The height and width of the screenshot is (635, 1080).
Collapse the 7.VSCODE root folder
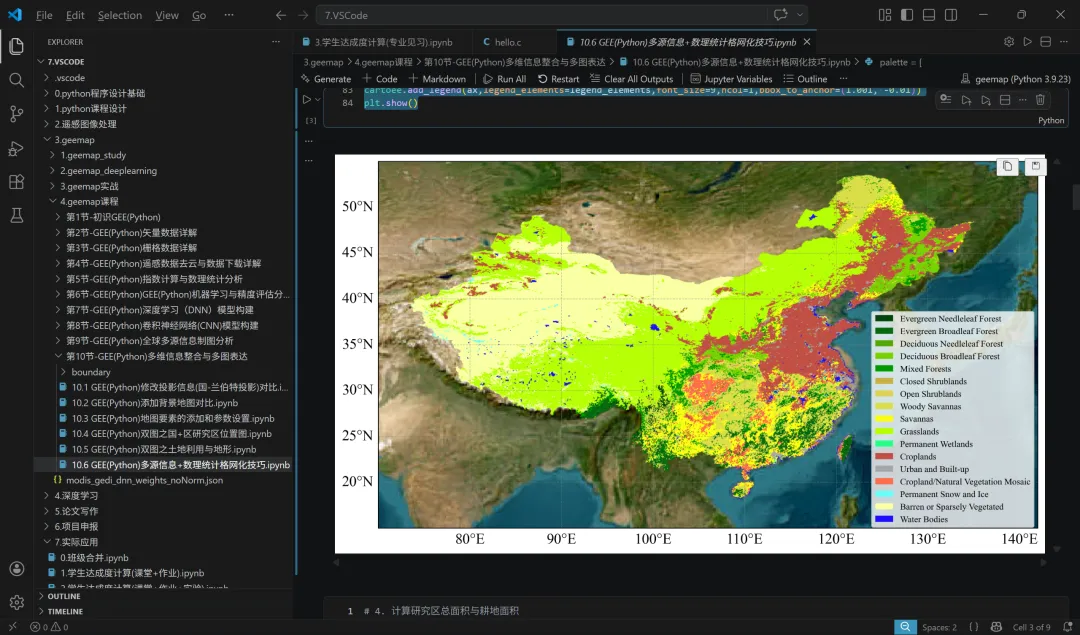[x=41, y=61]
